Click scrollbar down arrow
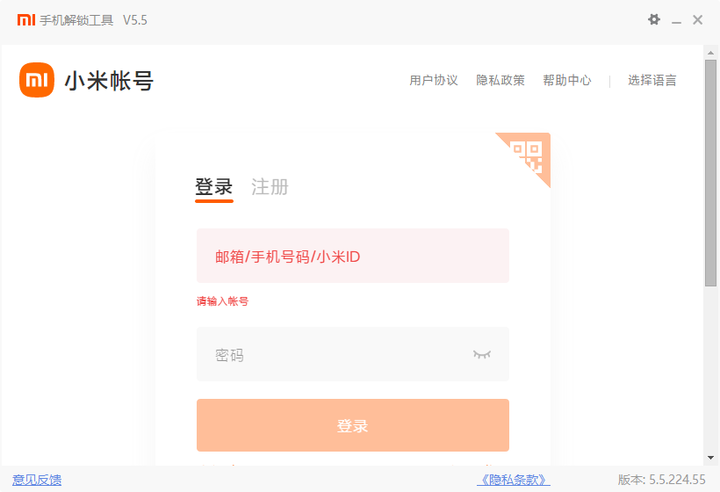Screen dimensions: 720x492 coord(711,458)
